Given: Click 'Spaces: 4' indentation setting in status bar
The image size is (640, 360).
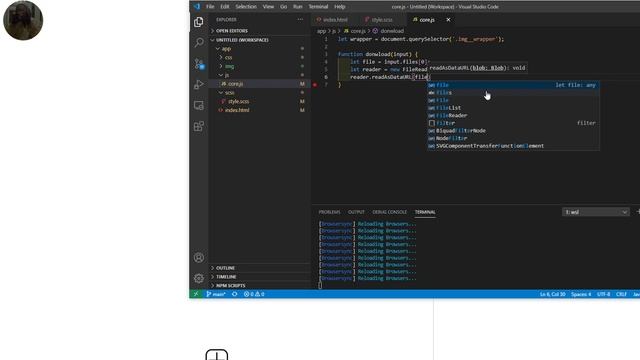Looking at the screenshot, I should pos(581,294).
